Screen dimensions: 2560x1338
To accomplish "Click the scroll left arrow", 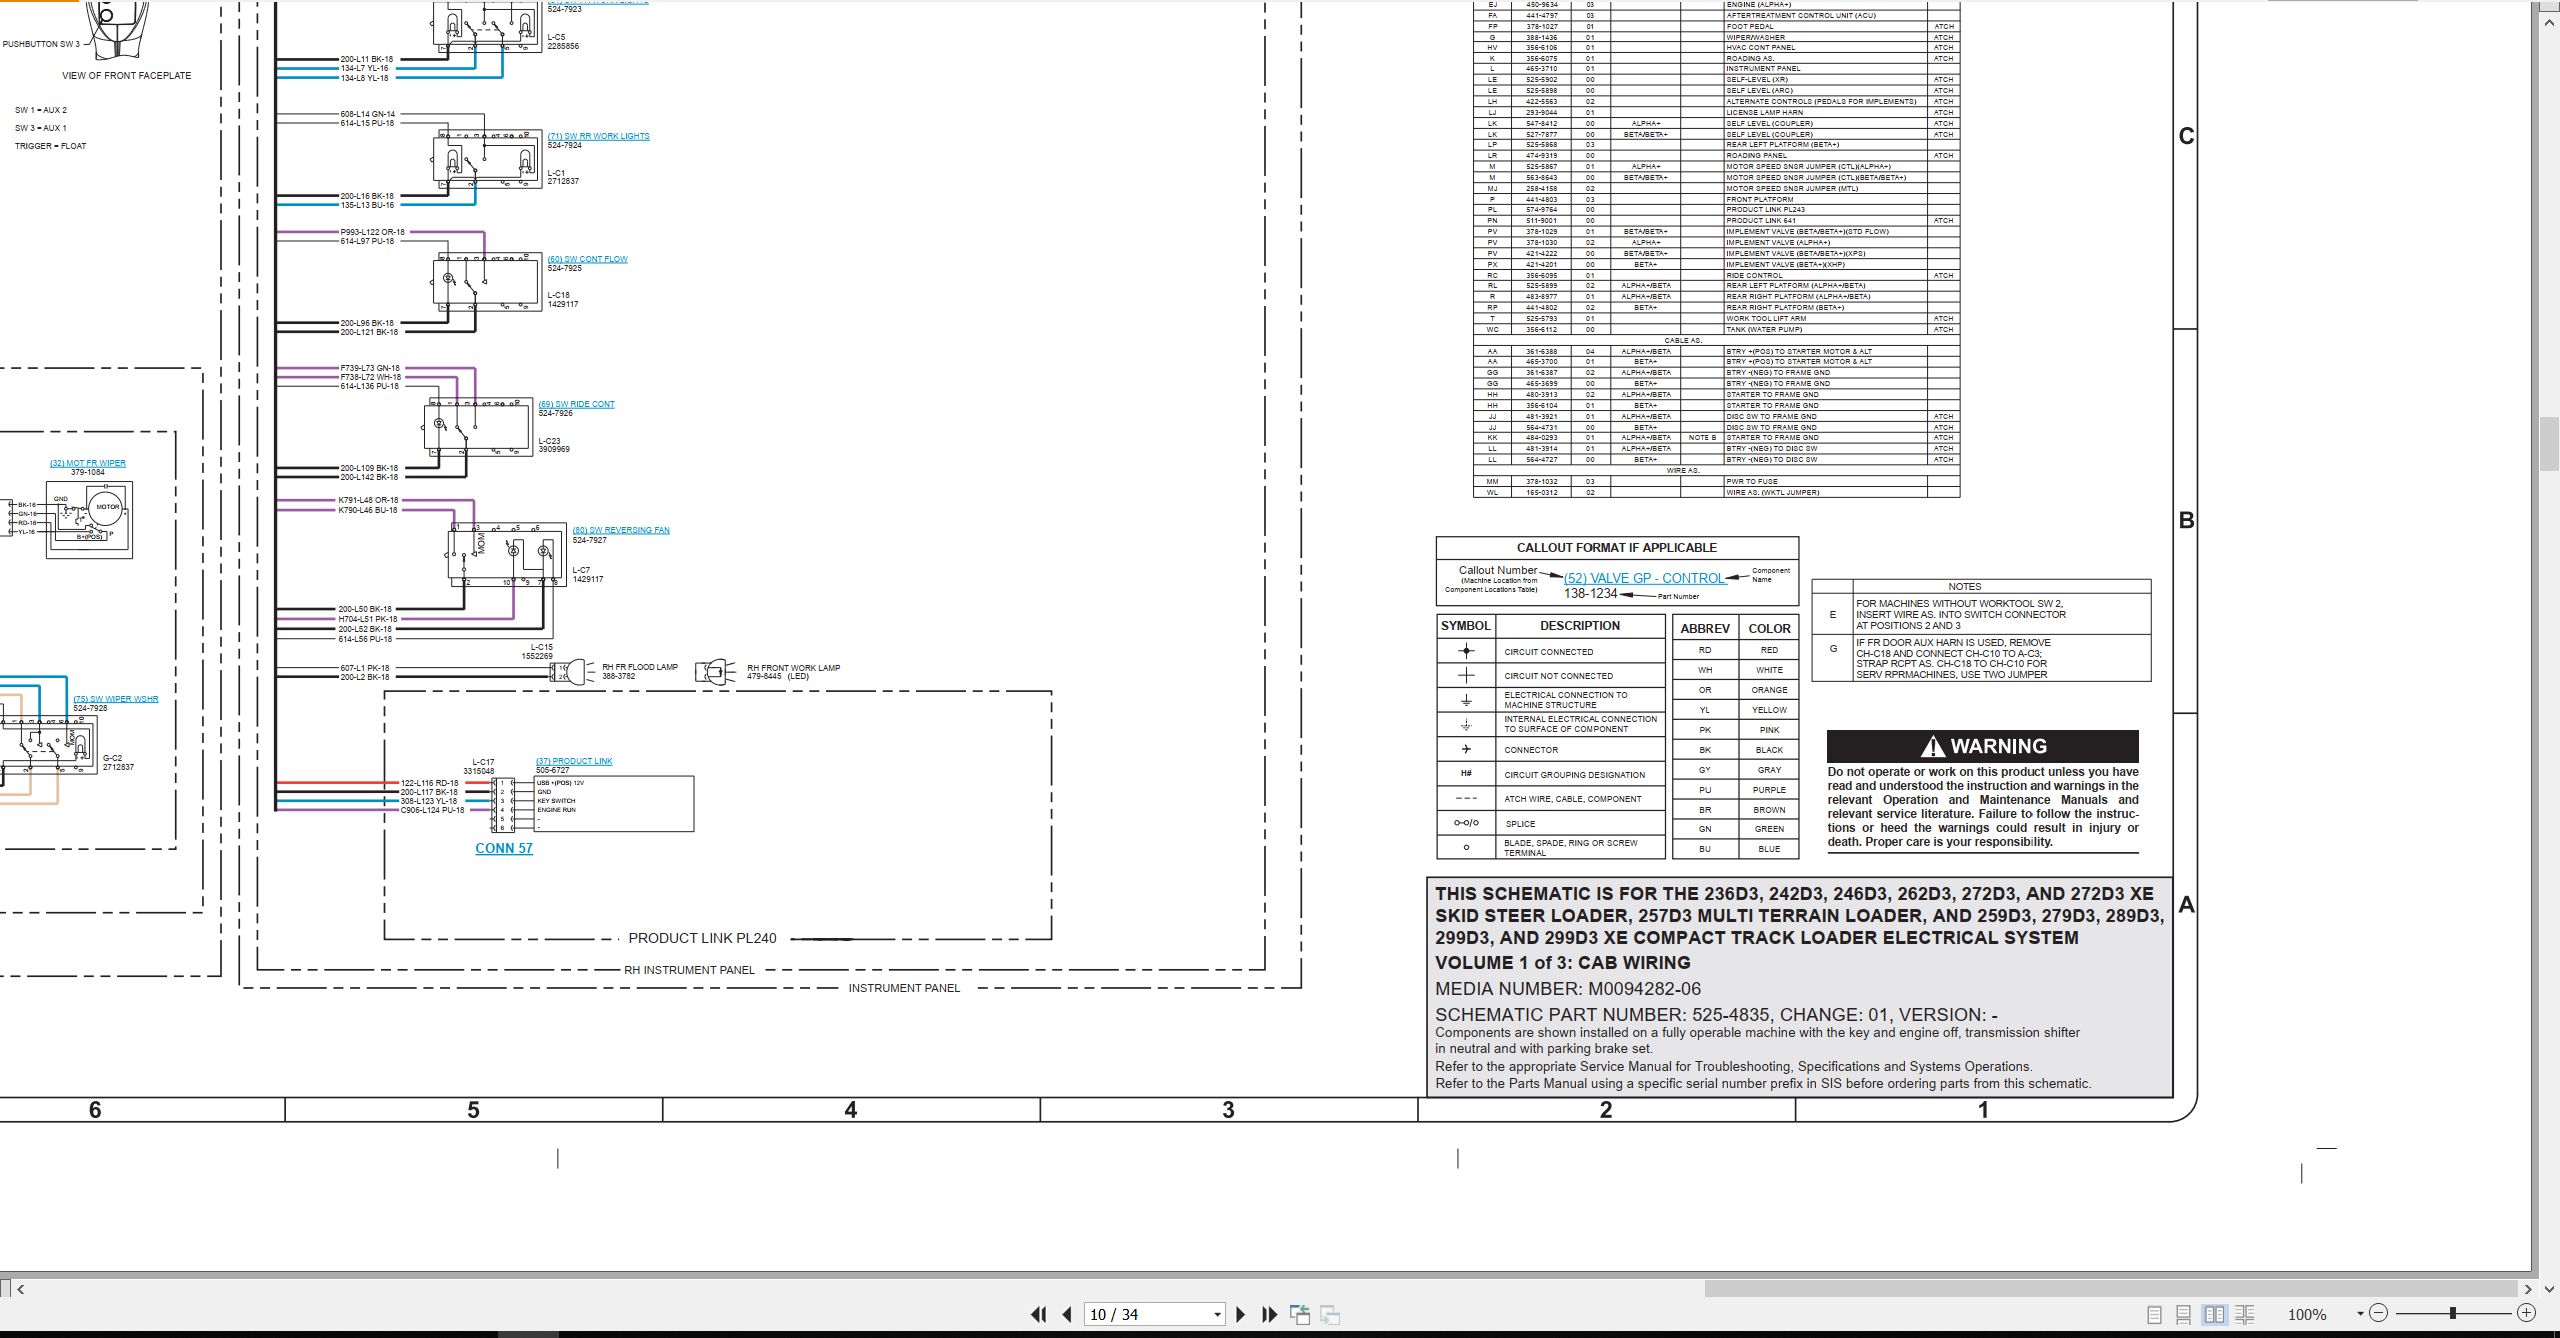I will tap(21, 1289).
